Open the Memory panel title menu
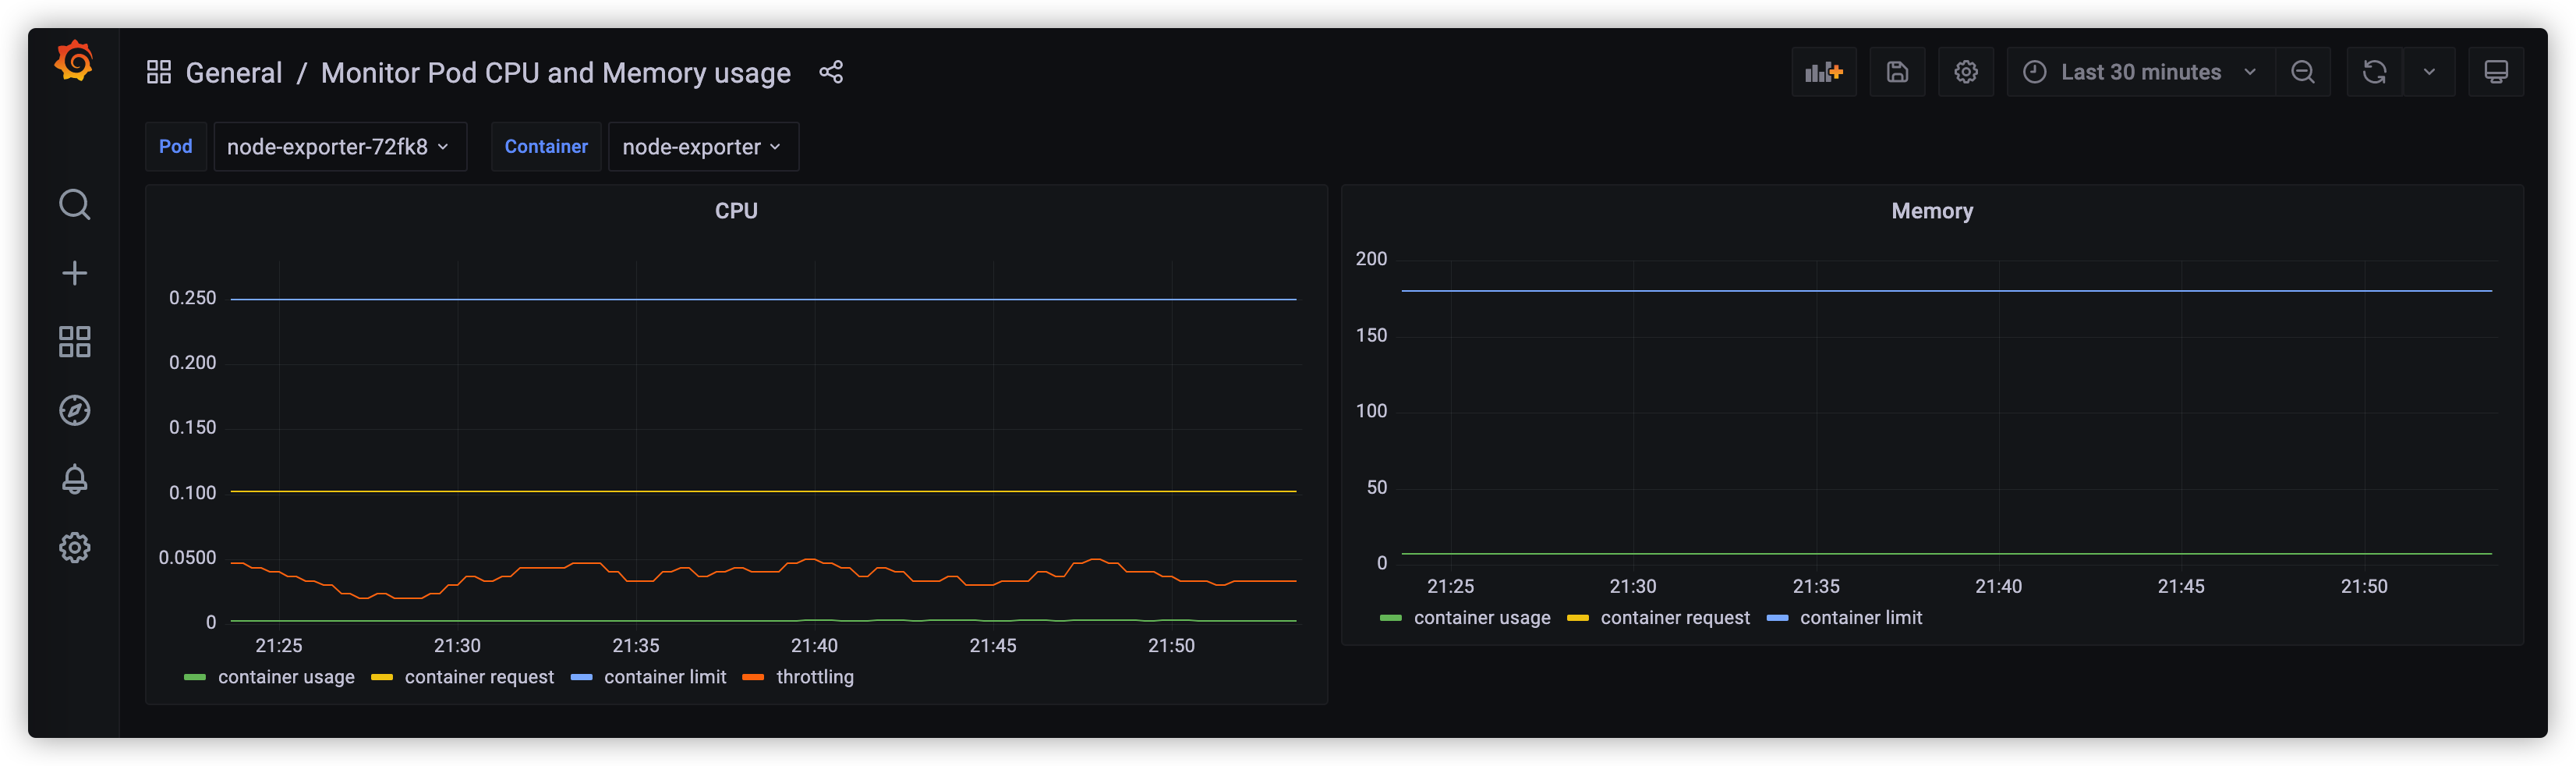This screenshot has width=2576, height=766. 1932,211
